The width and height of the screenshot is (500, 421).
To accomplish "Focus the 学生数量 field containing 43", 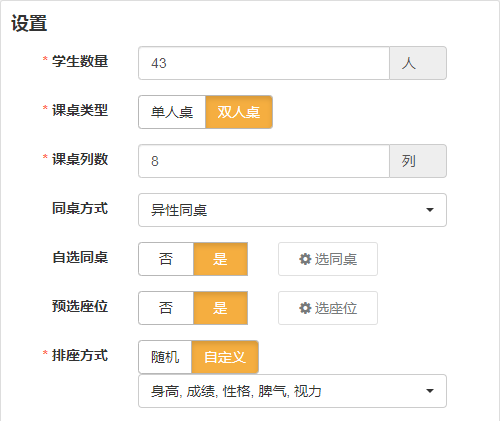I will click(x=264, y=63).
